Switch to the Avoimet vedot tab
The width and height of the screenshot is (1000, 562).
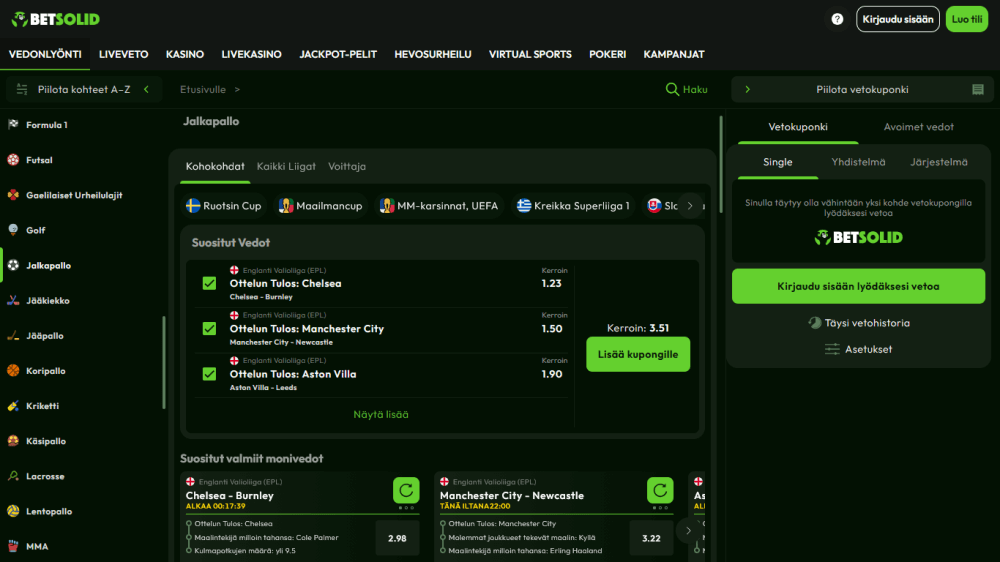pyautogui.click(x=918, y=127)
